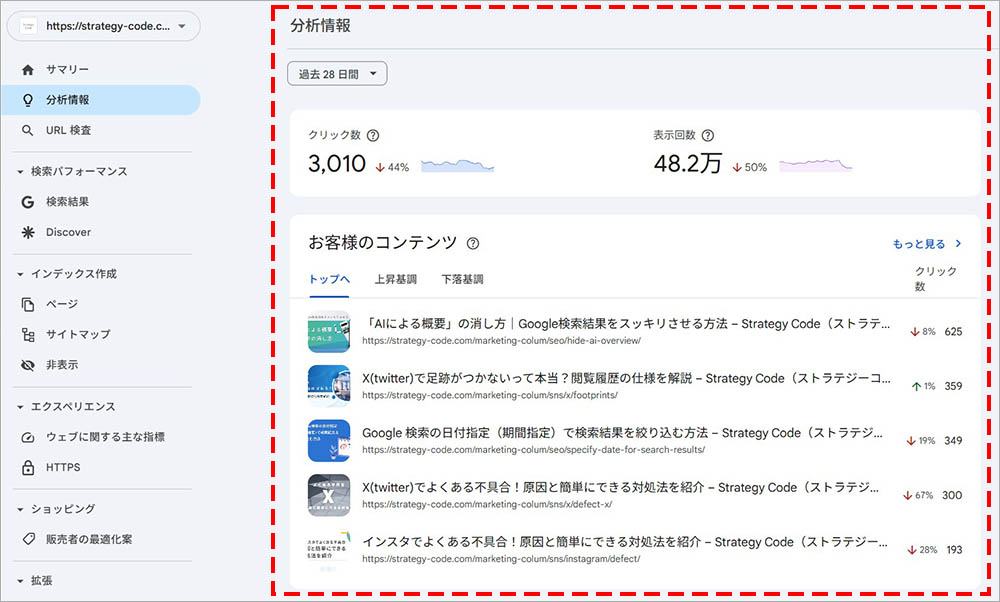
Task: Click help icon next to クリック数
Action: tap(373, 136)
